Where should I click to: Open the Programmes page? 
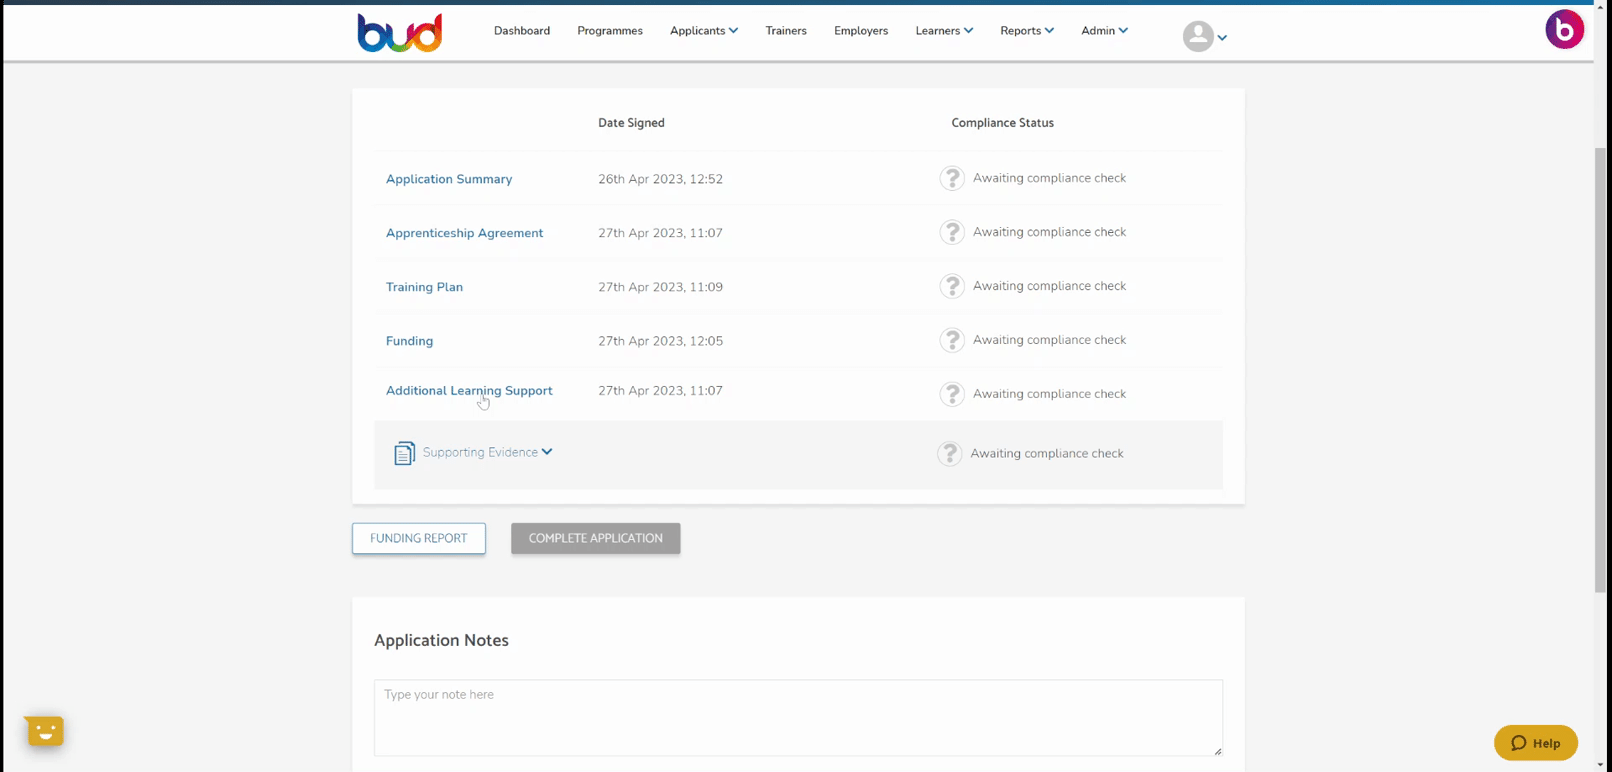(610, 31)
